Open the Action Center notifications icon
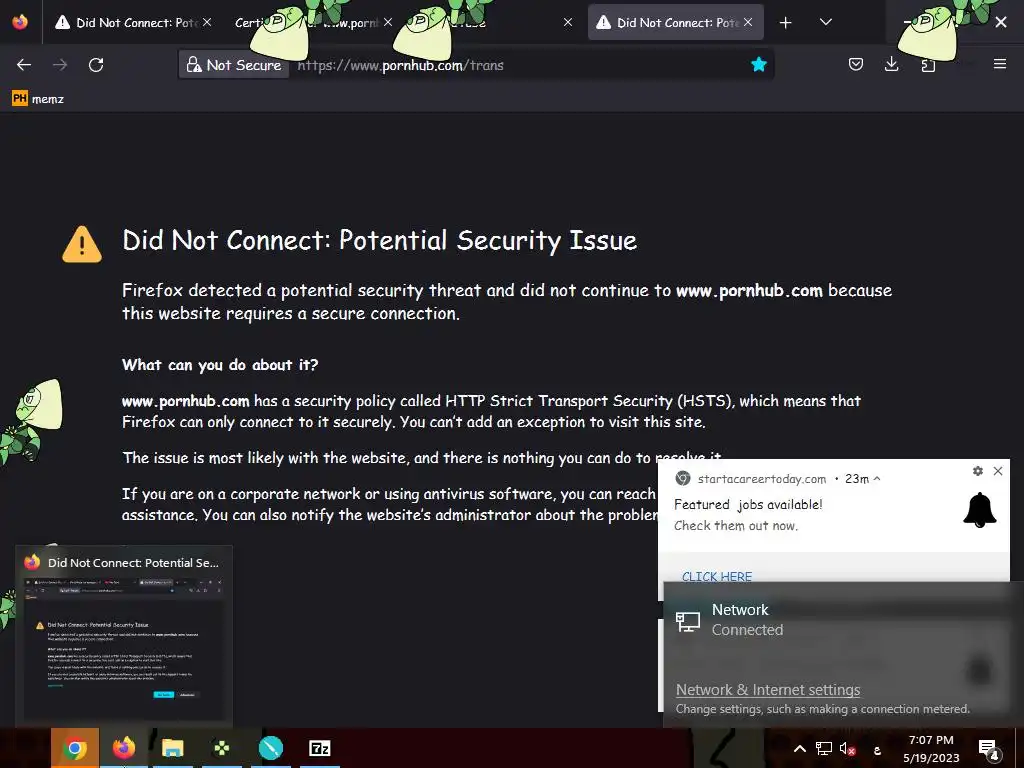 pyautogui.click(x=989, y=749)
